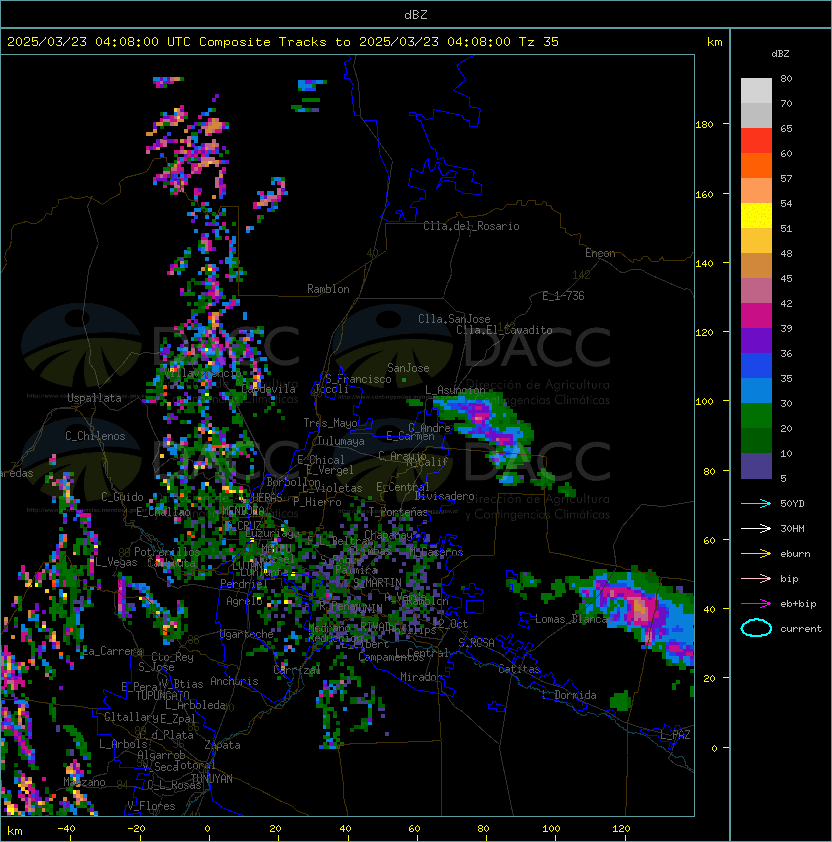This screenshot has width=832, height=842.
Task: Click the 'Composite Tracks' header timestamp text
Action: (283, 42)
